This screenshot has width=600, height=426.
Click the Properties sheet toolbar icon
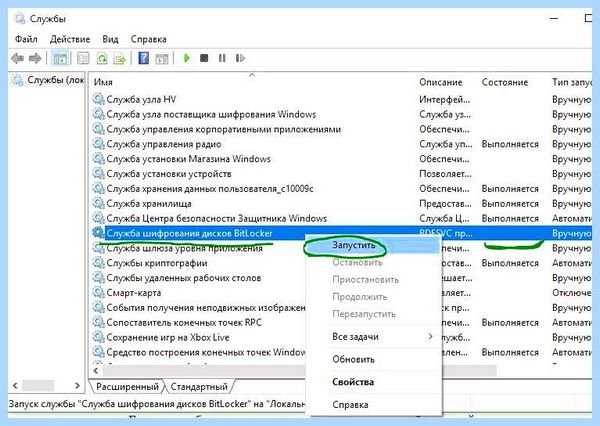pos(83,59)
